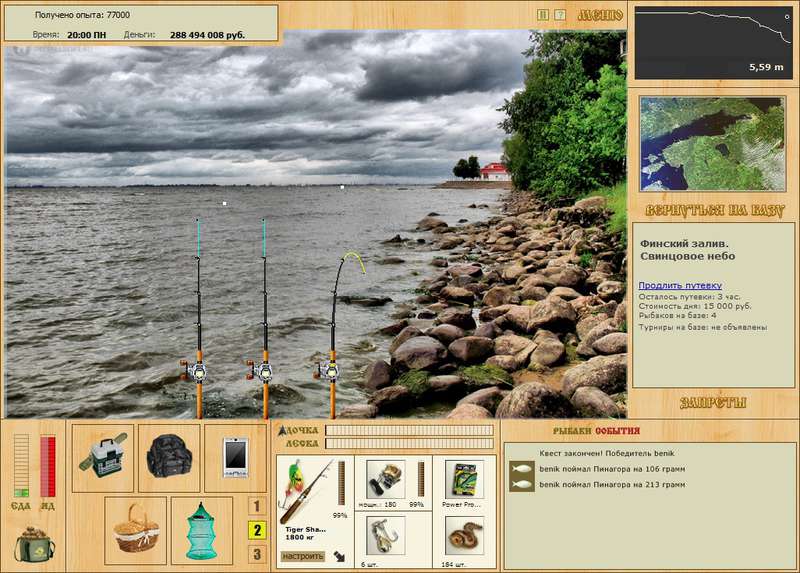Screen dimensions: 800x573
Task: Click the Запреты button
Action: coord(713,403)
